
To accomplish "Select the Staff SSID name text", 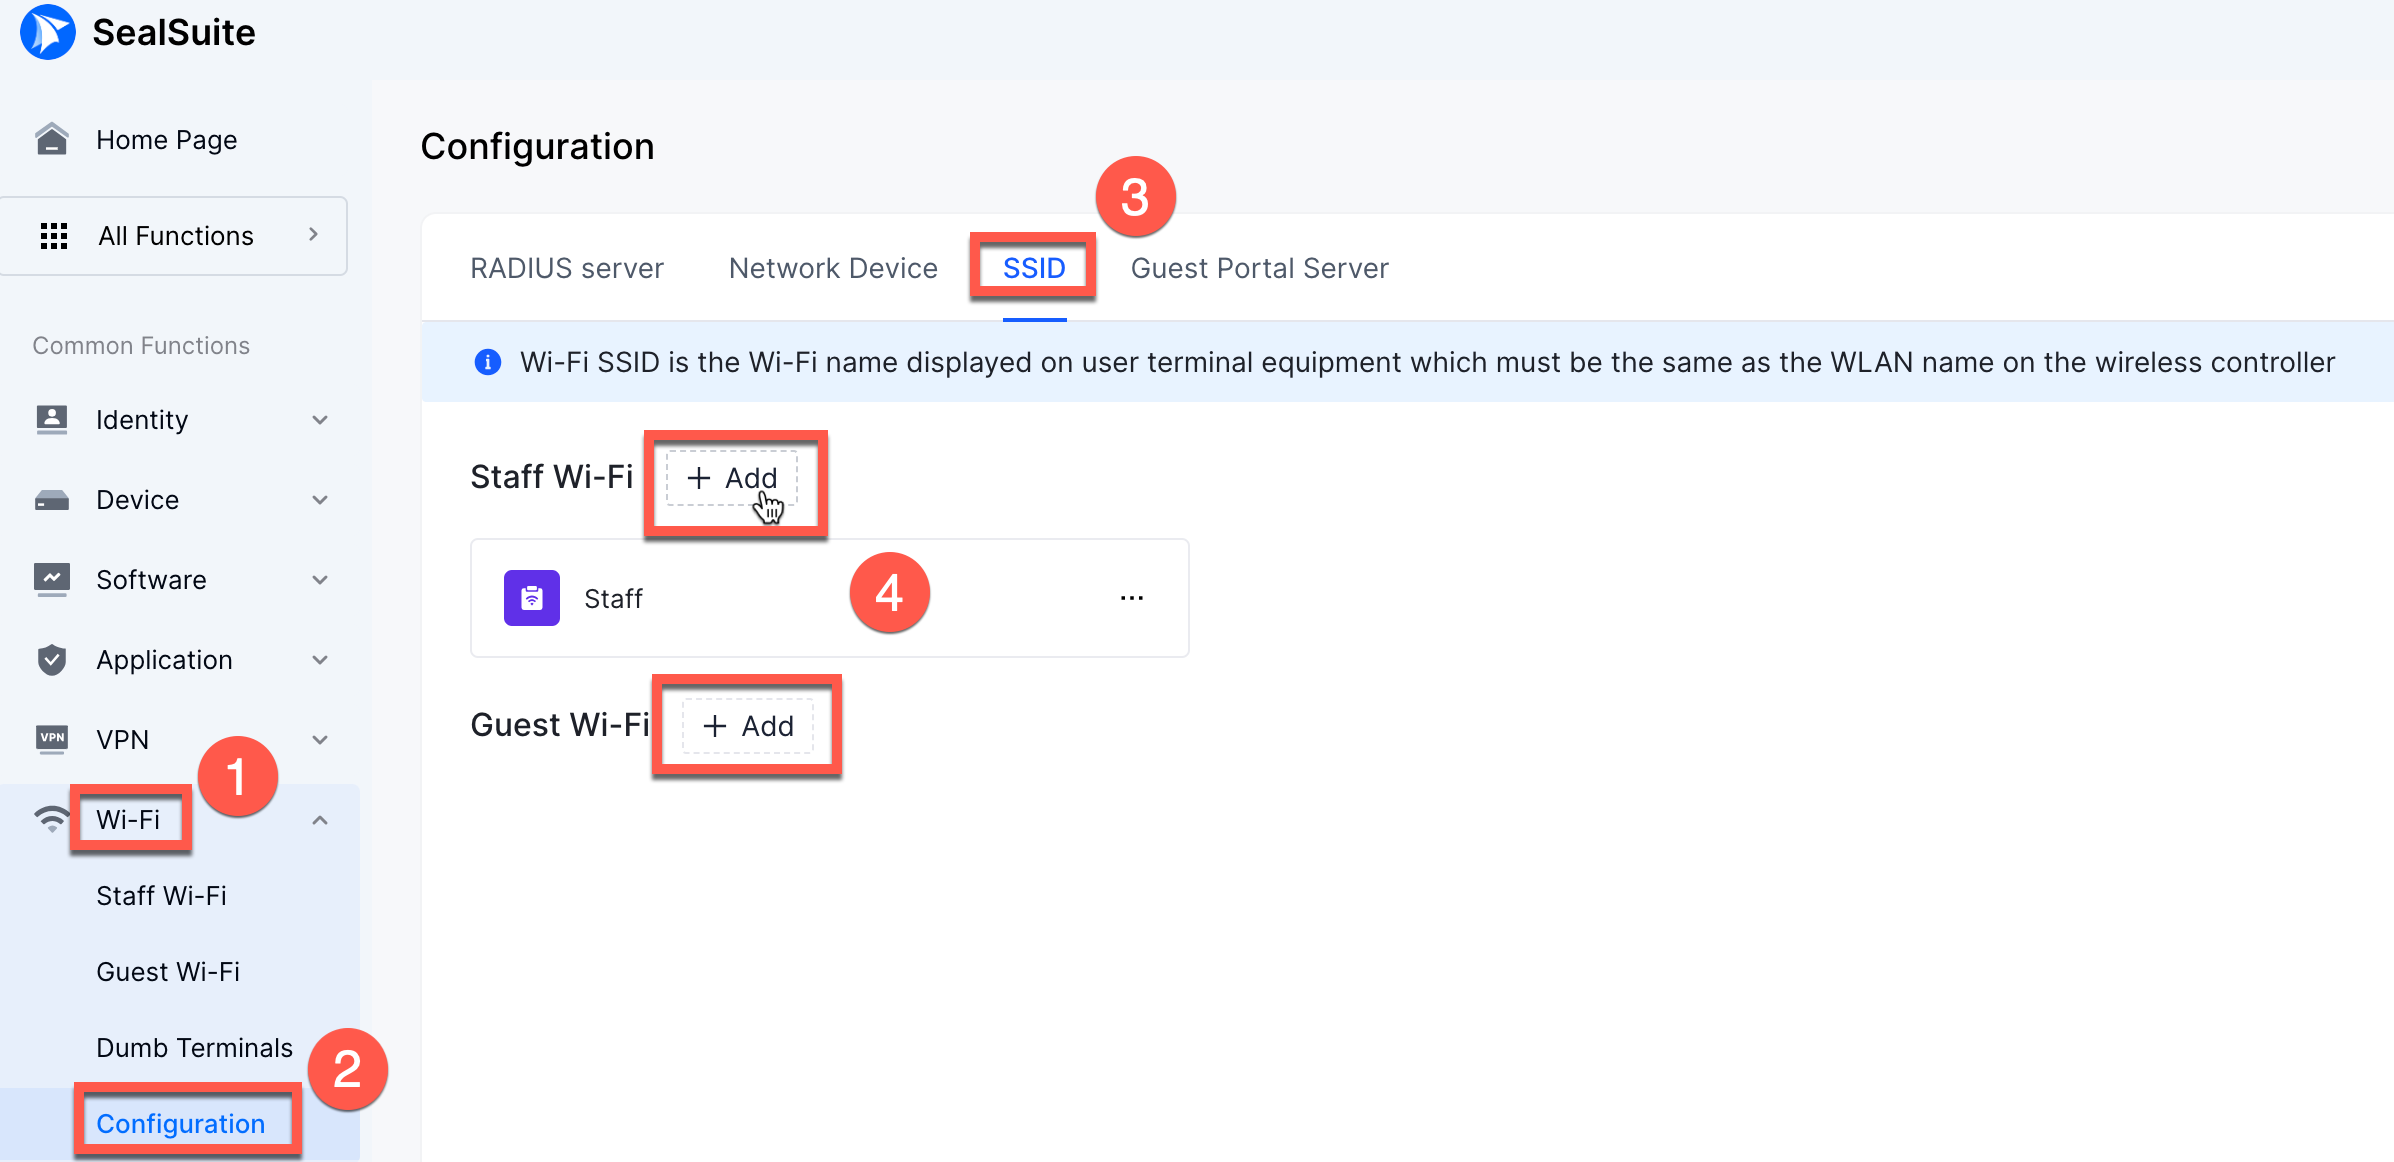I will coord(613,599).
